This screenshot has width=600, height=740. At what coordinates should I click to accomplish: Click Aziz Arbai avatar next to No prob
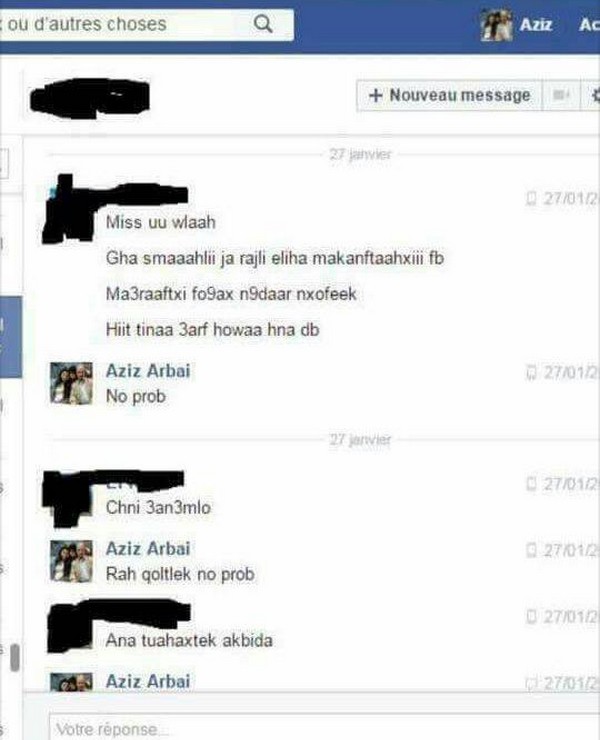71,383
